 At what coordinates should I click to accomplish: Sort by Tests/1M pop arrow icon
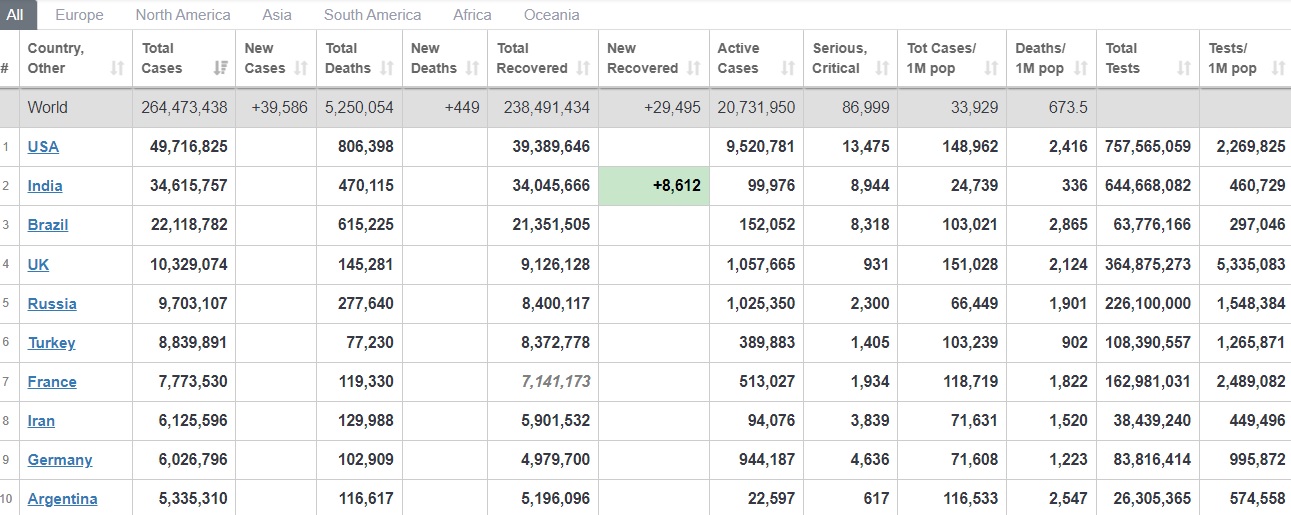coord(1277,68)
